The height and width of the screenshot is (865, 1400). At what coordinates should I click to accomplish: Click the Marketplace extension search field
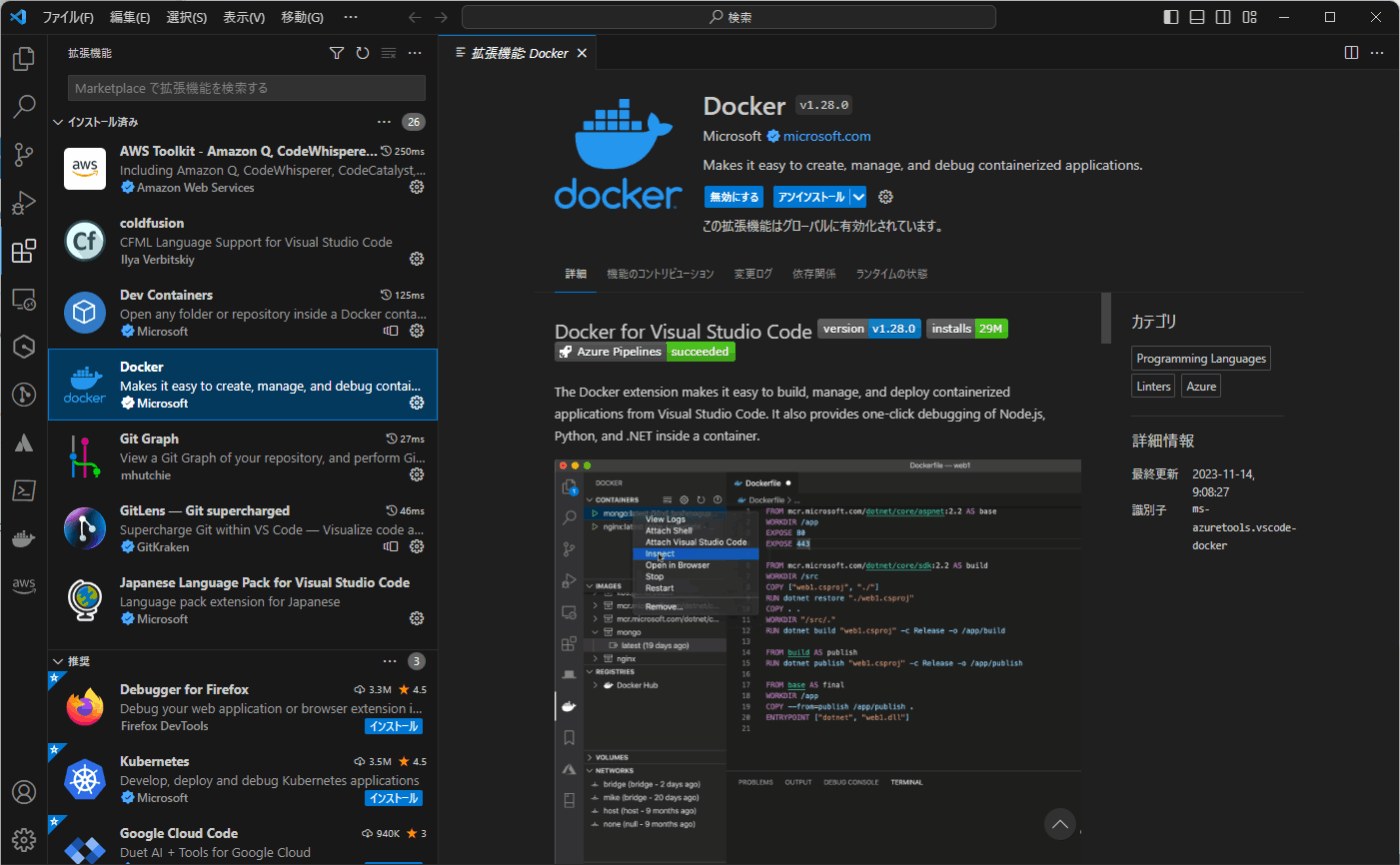pyautogui.click(x=247, y=88)
